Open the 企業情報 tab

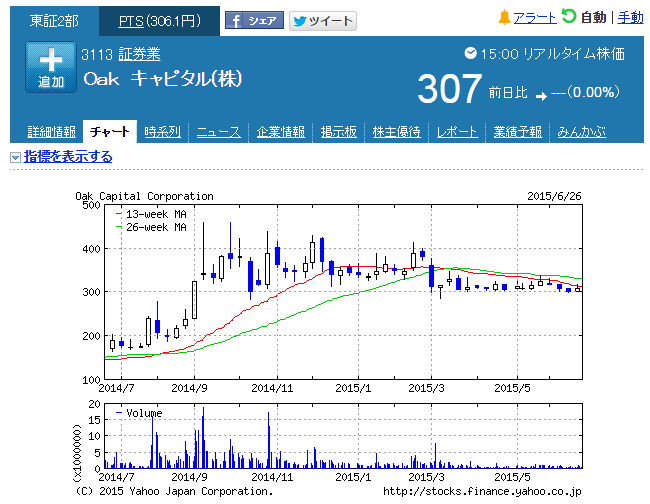(x=281, y=132)
